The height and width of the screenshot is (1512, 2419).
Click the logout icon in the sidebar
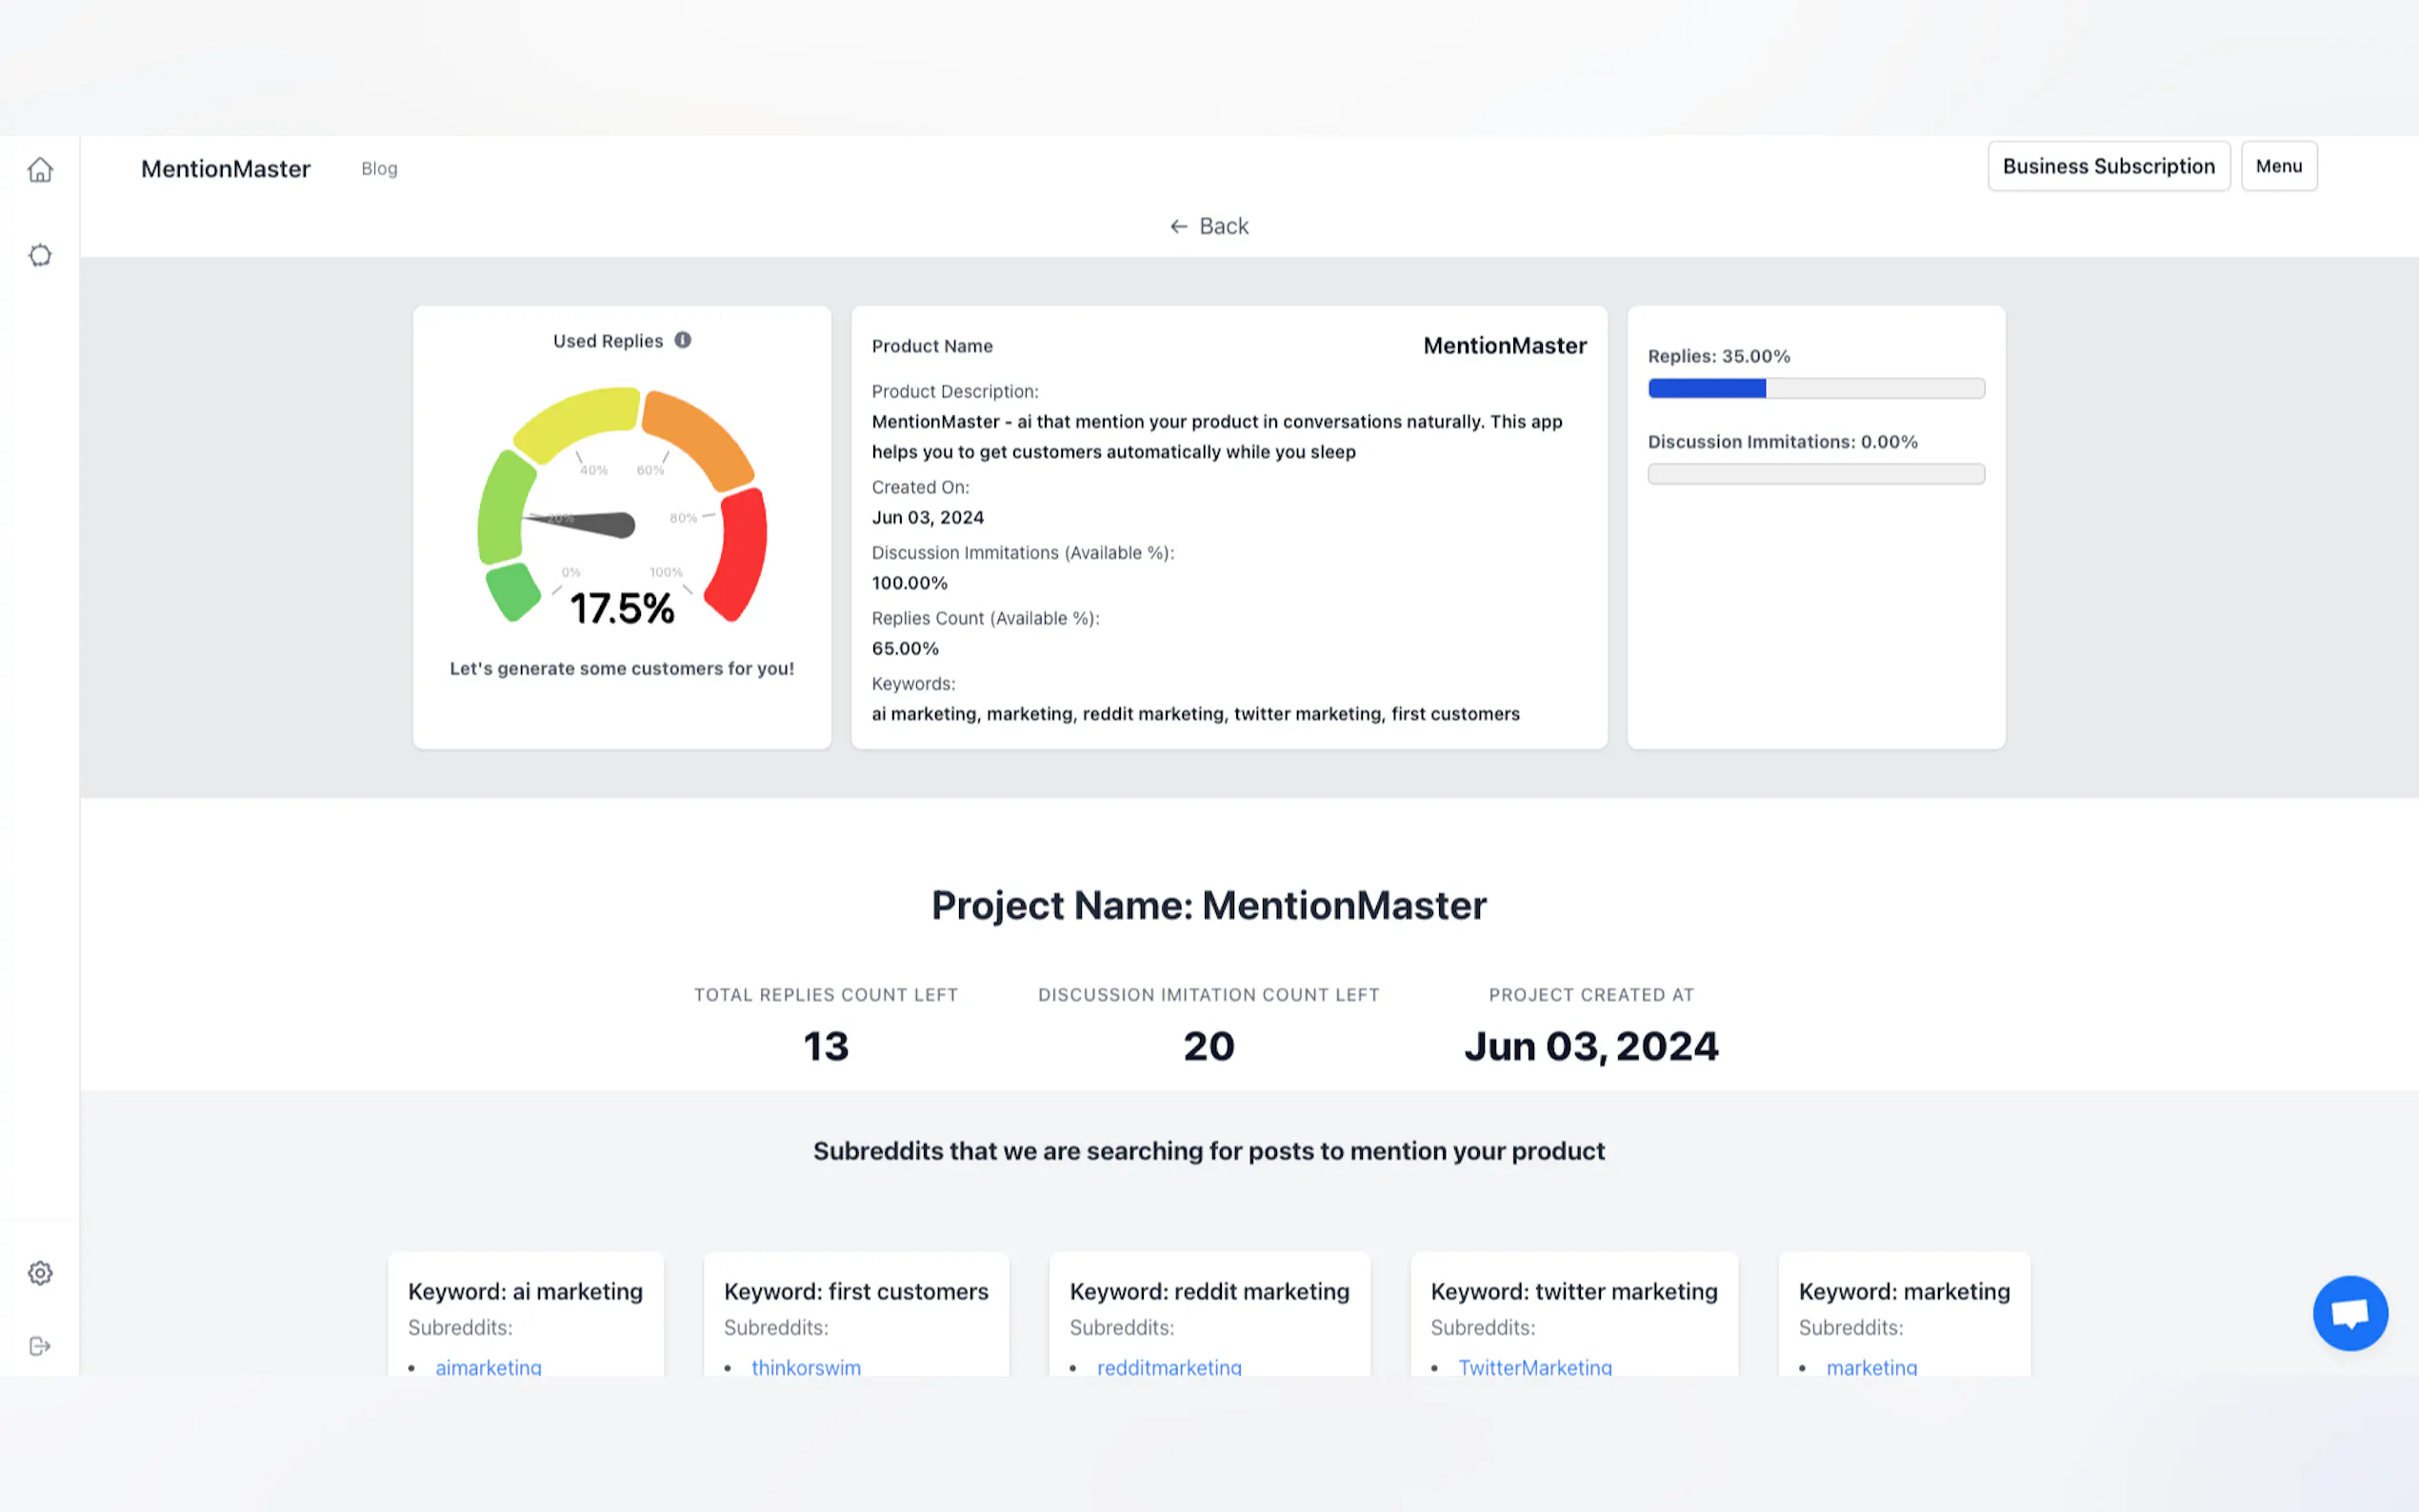40,1346
